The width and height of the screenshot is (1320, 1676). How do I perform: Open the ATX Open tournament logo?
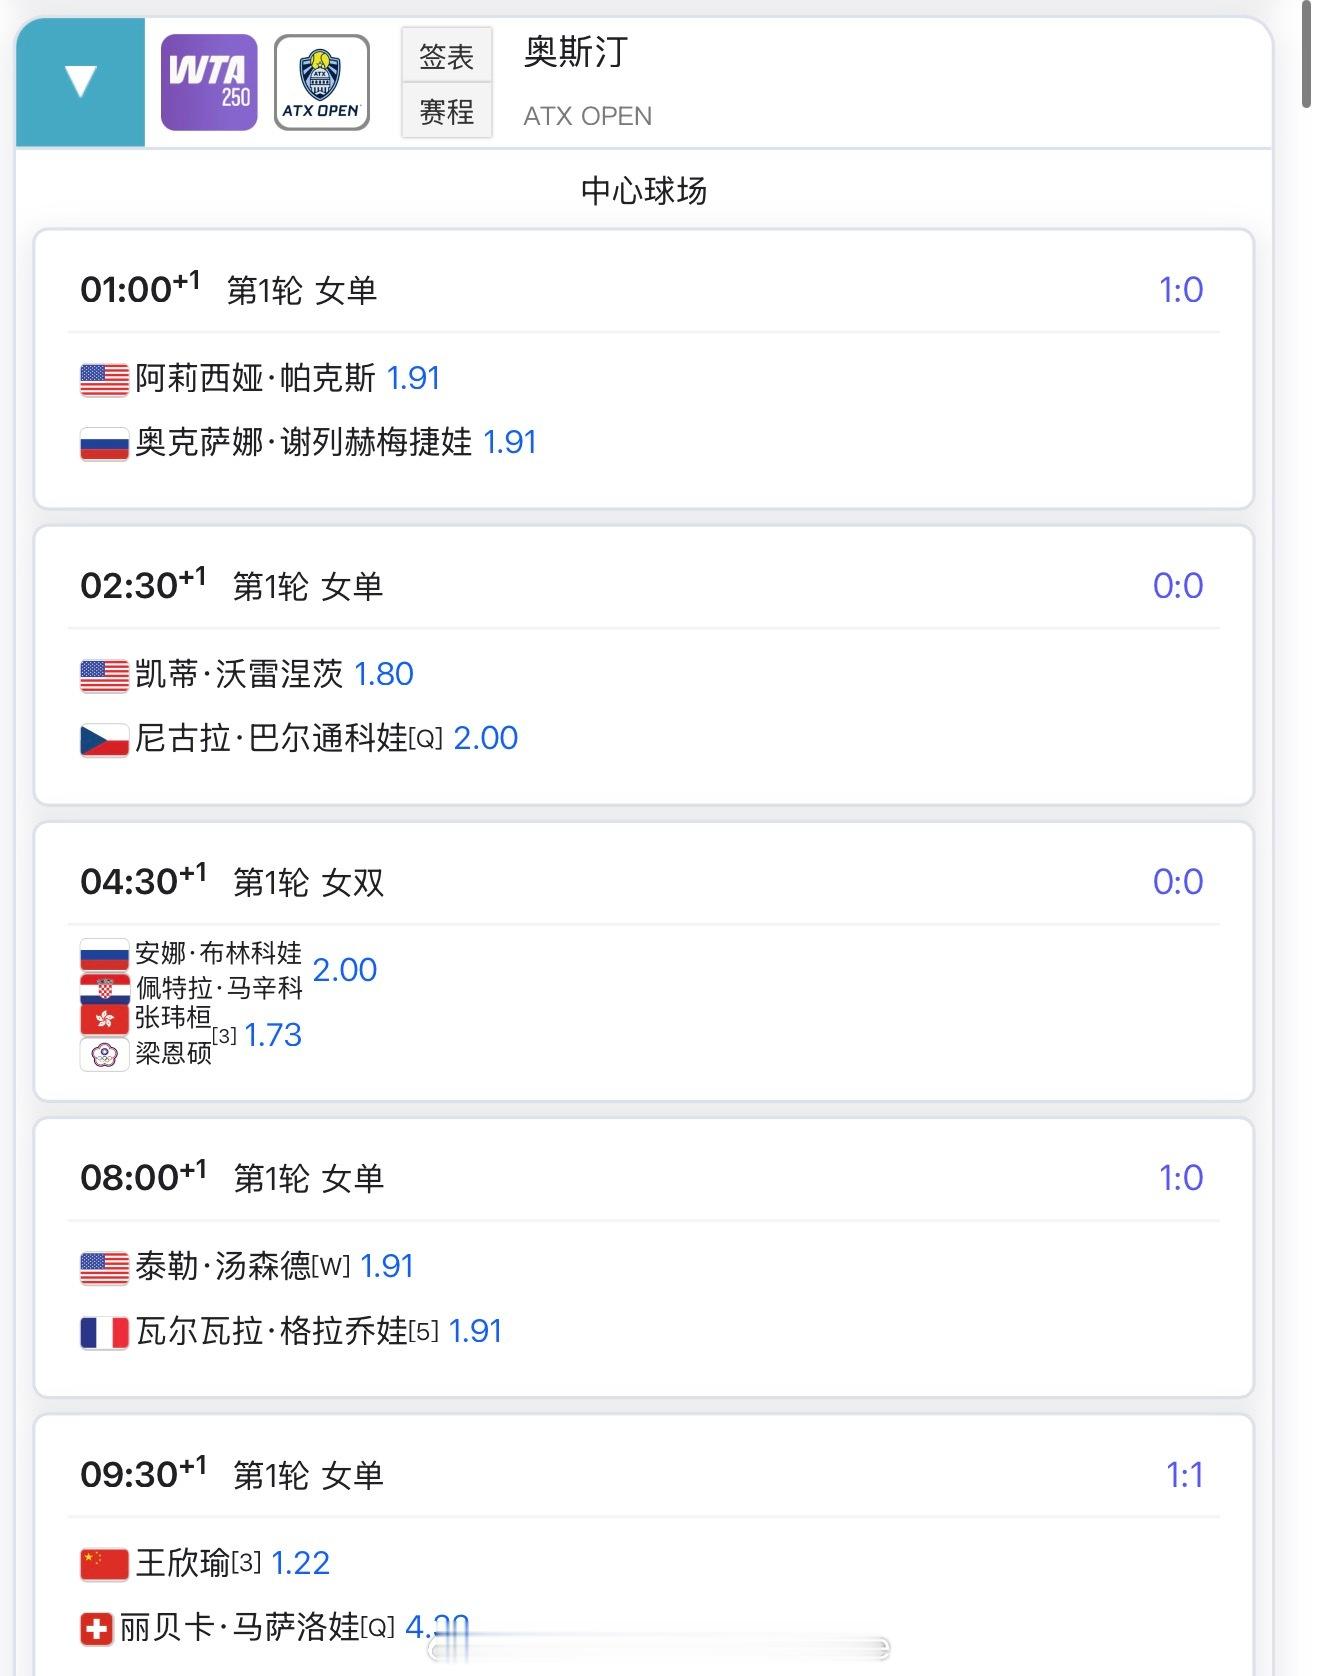coord(321,83)
